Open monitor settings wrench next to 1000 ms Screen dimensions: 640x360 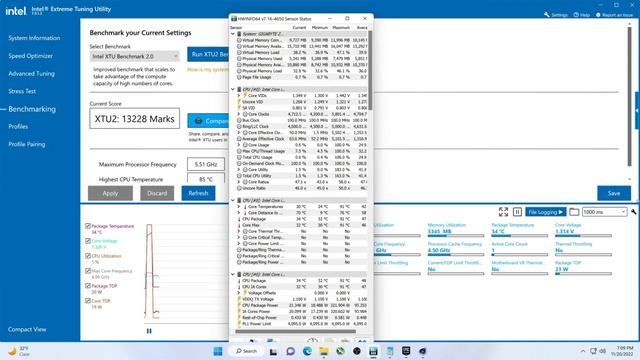tap(633, 212)
